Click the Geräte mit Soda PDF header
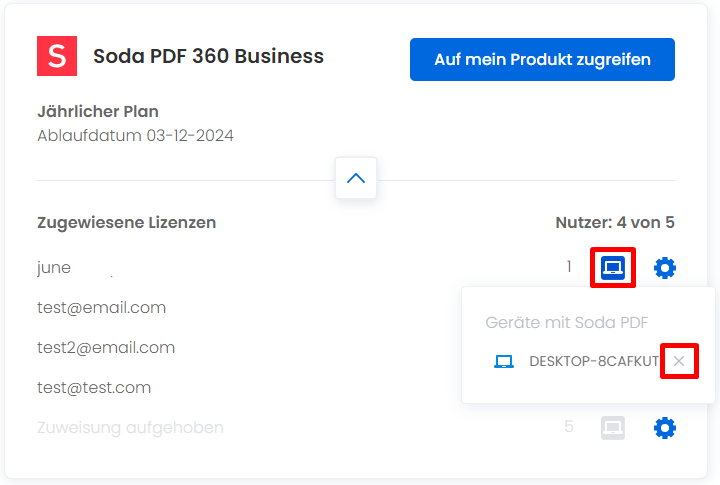 567,322
